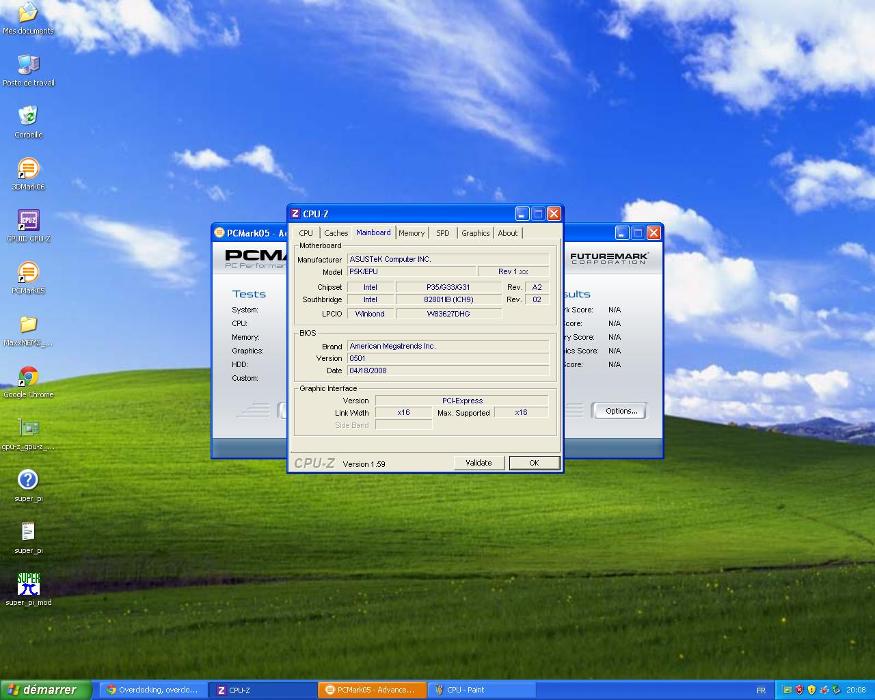Click the Link Width x16 field
Screen dimensions: 875x700
tap(403, 413)
